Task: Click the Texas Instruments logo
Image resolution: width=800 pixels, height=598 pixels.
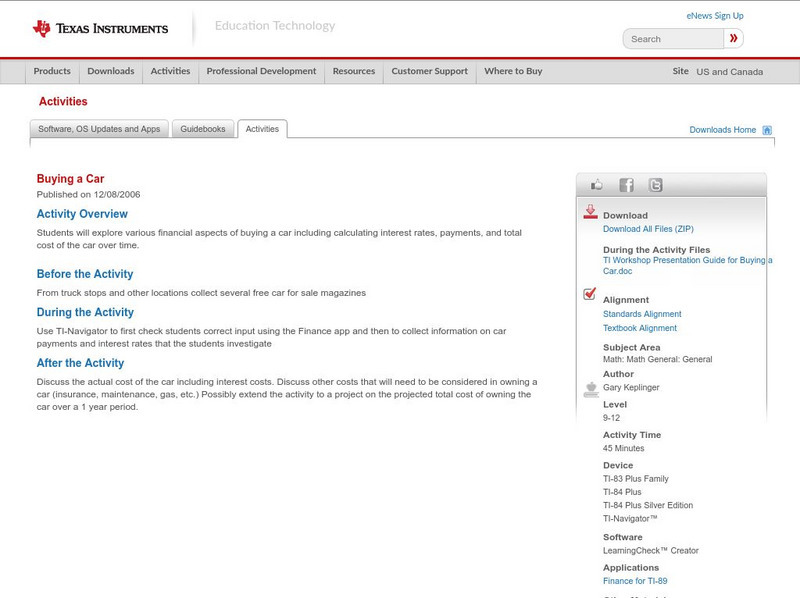Action: pyautogui.click(x=100, y=29)
